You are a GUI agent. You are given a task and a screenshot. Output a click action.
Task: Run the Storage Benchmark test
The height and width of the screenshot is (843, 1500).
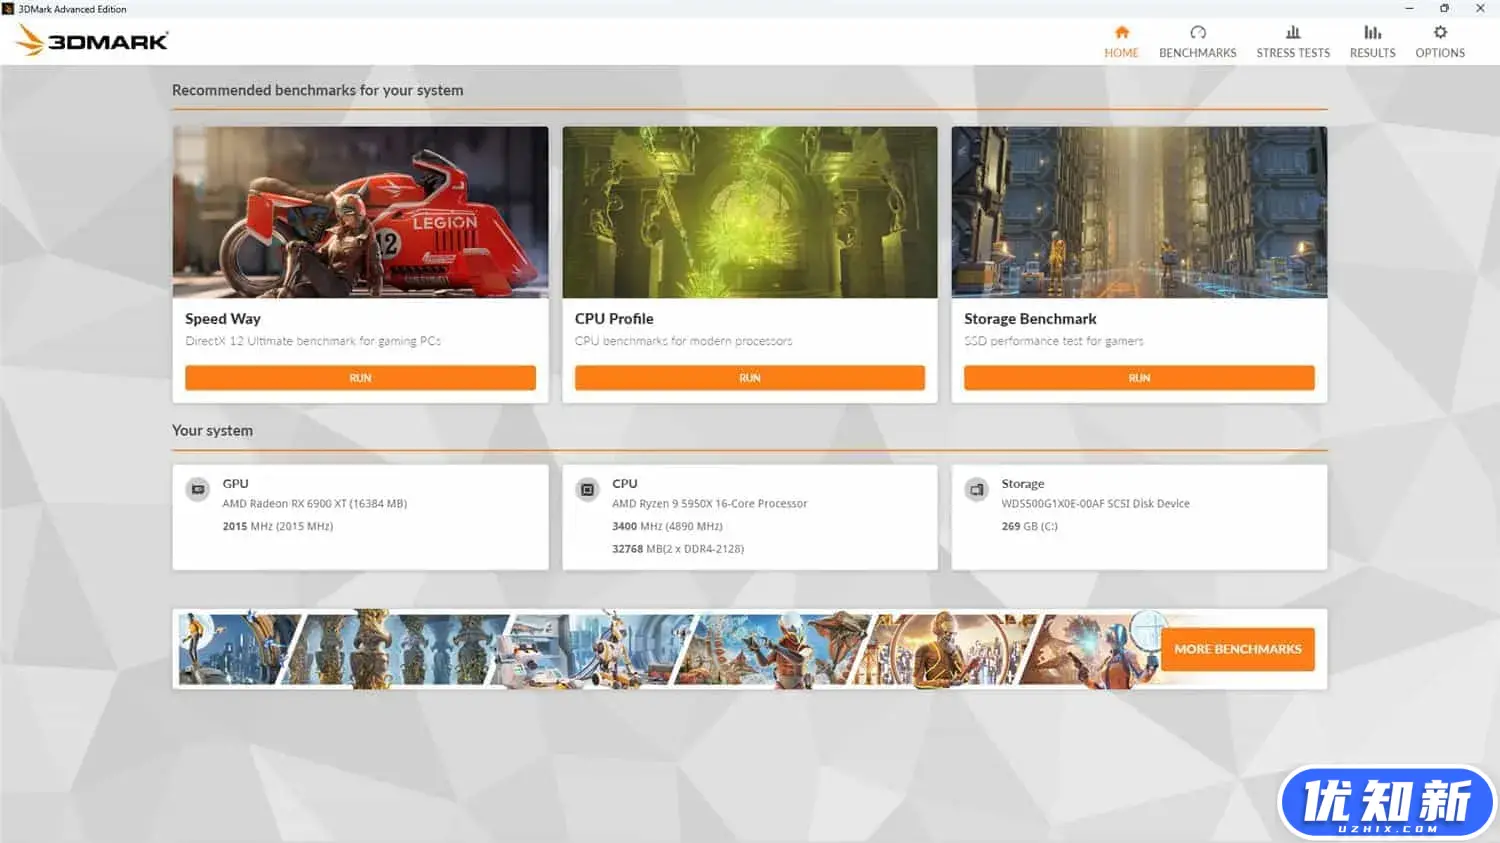click(1139, 377)
